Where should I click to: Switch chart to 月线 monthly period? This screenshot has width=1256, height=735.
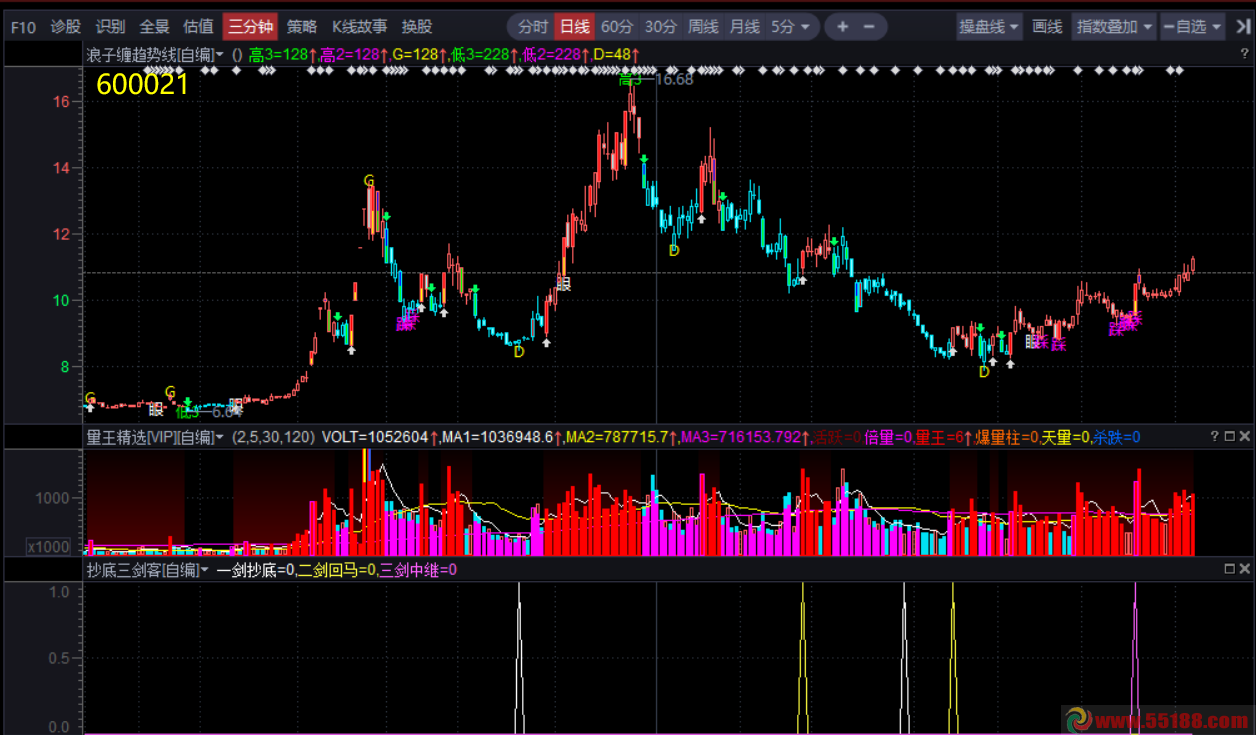click(x=744, y=27)
